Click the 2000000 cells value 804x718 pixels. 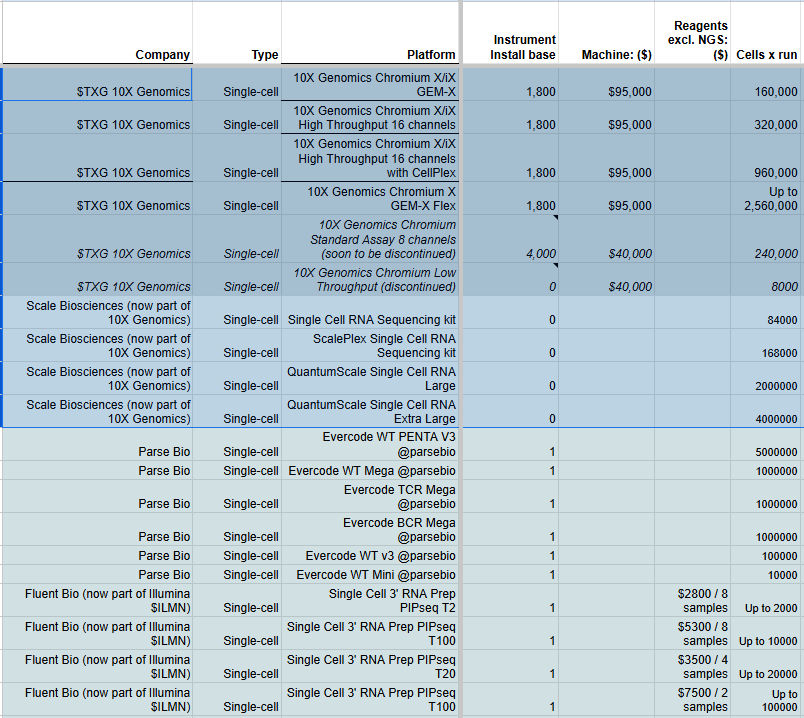[766, 378]
